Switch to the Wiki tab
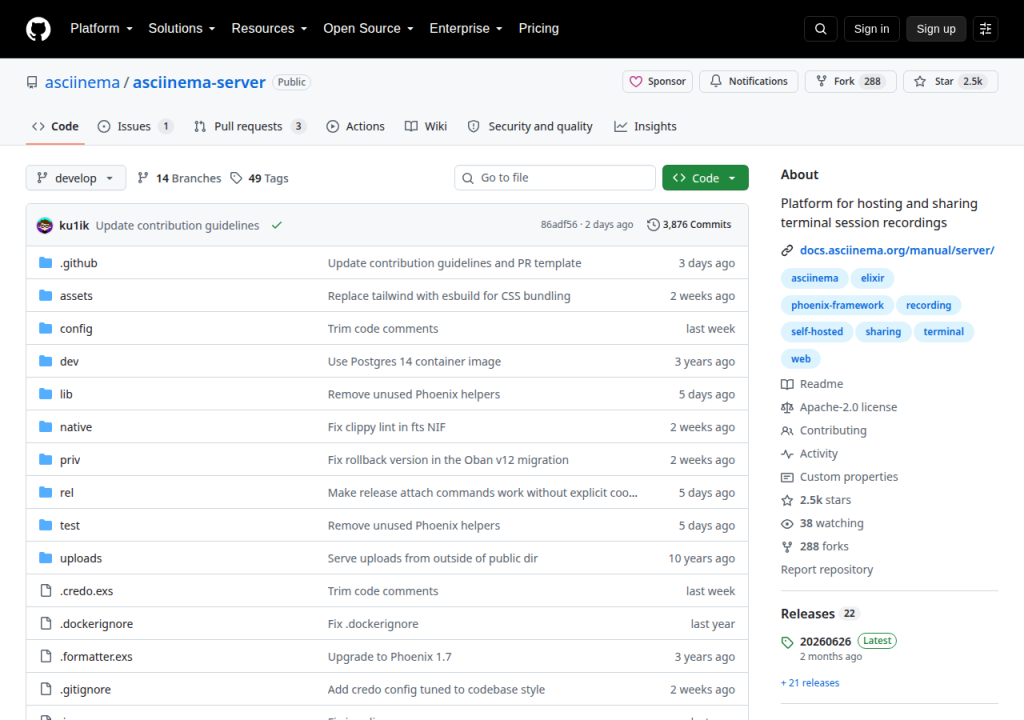This screenshot has height=720, width=1024. (x=426, y=126)
